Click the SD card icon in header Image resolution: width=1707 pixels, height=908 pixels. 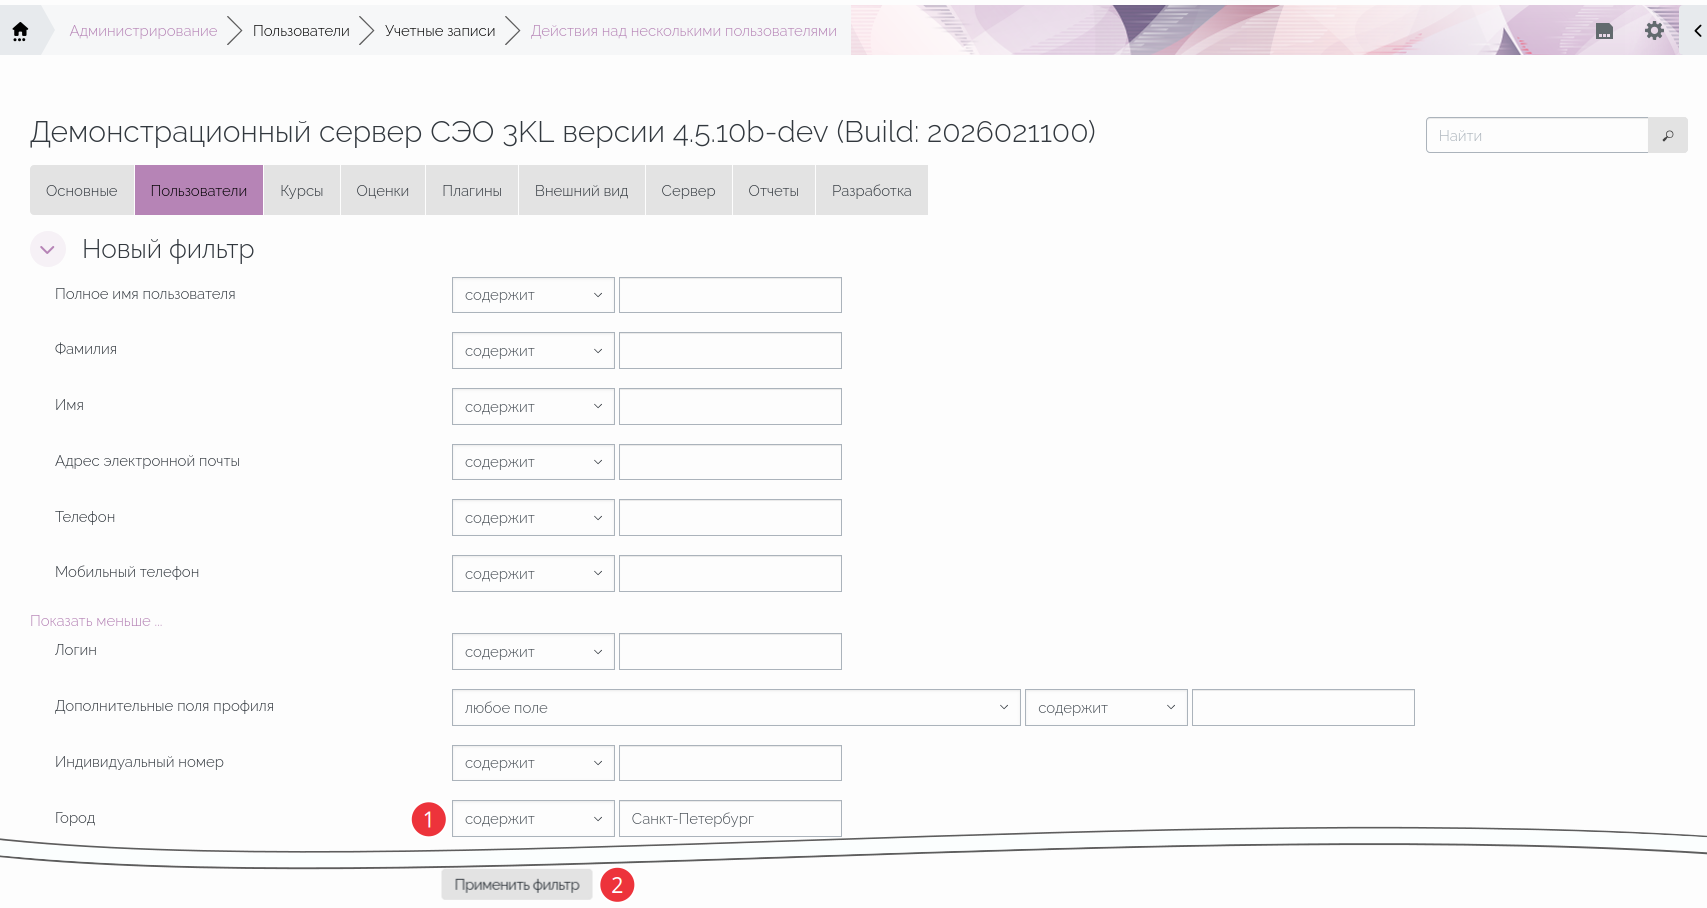click(x=1604, y=31)
